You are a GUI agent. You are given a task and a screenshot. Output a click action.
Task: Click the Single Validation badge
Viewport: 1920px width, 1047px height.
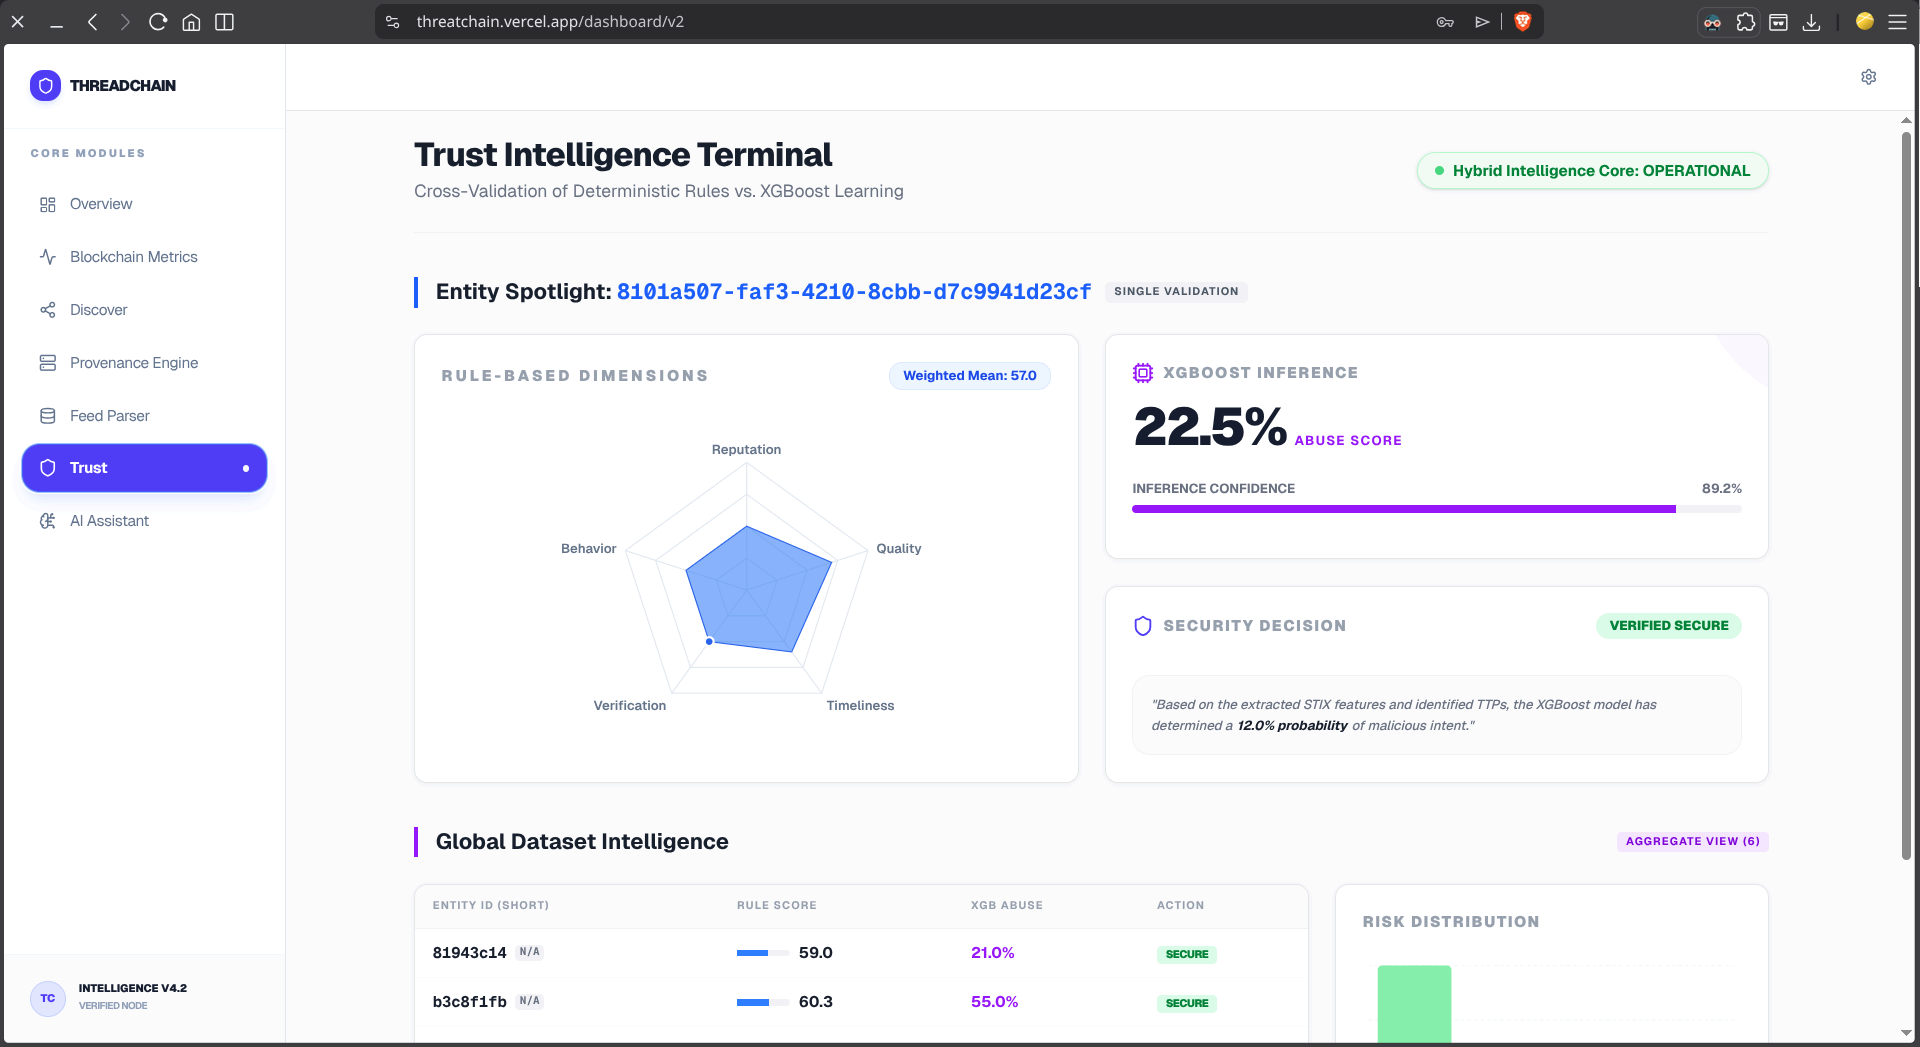(1176, 292)
